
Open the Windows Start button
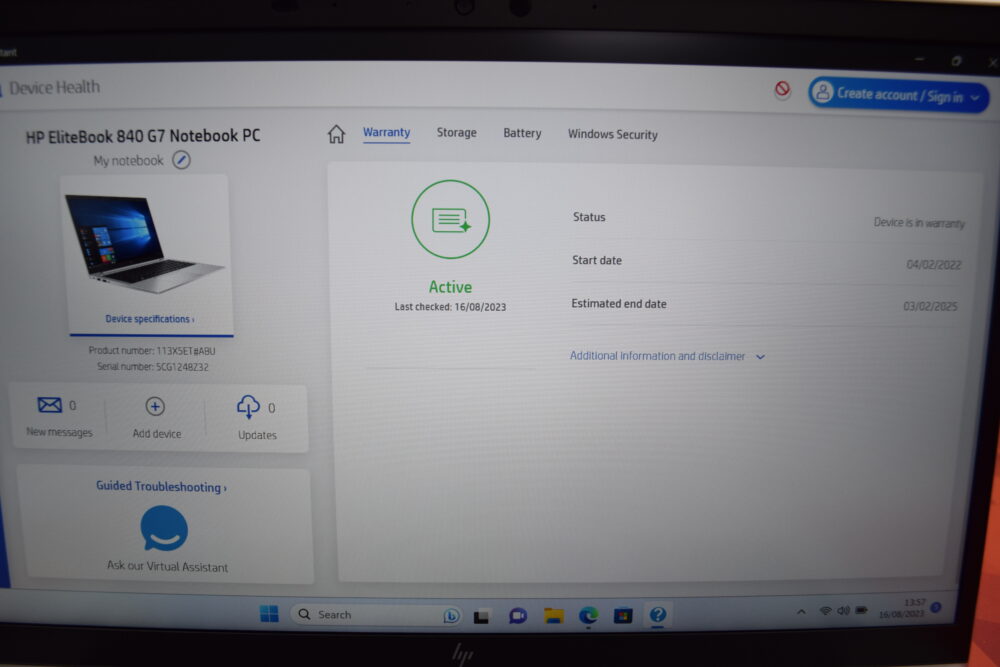(269, 613)
